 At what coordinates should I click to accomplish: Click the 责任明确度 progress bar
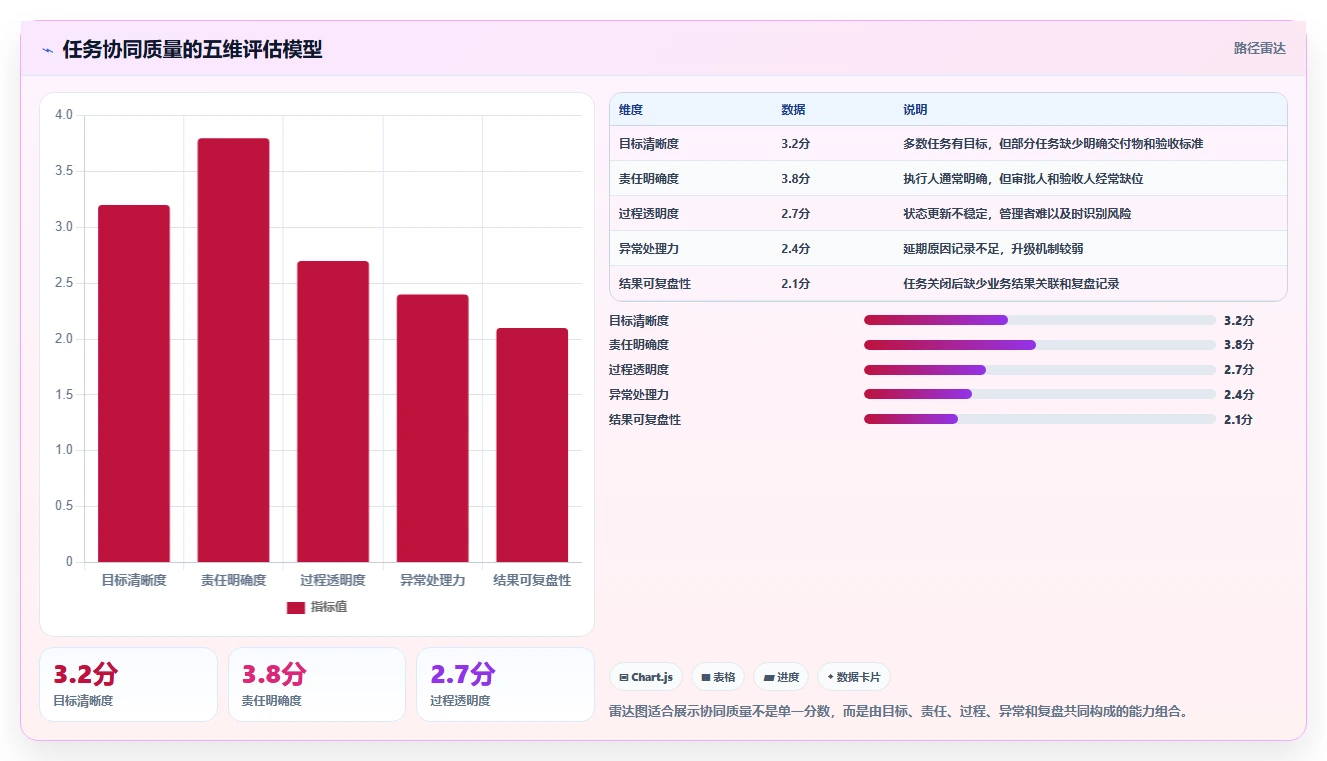pos(1040,345)
